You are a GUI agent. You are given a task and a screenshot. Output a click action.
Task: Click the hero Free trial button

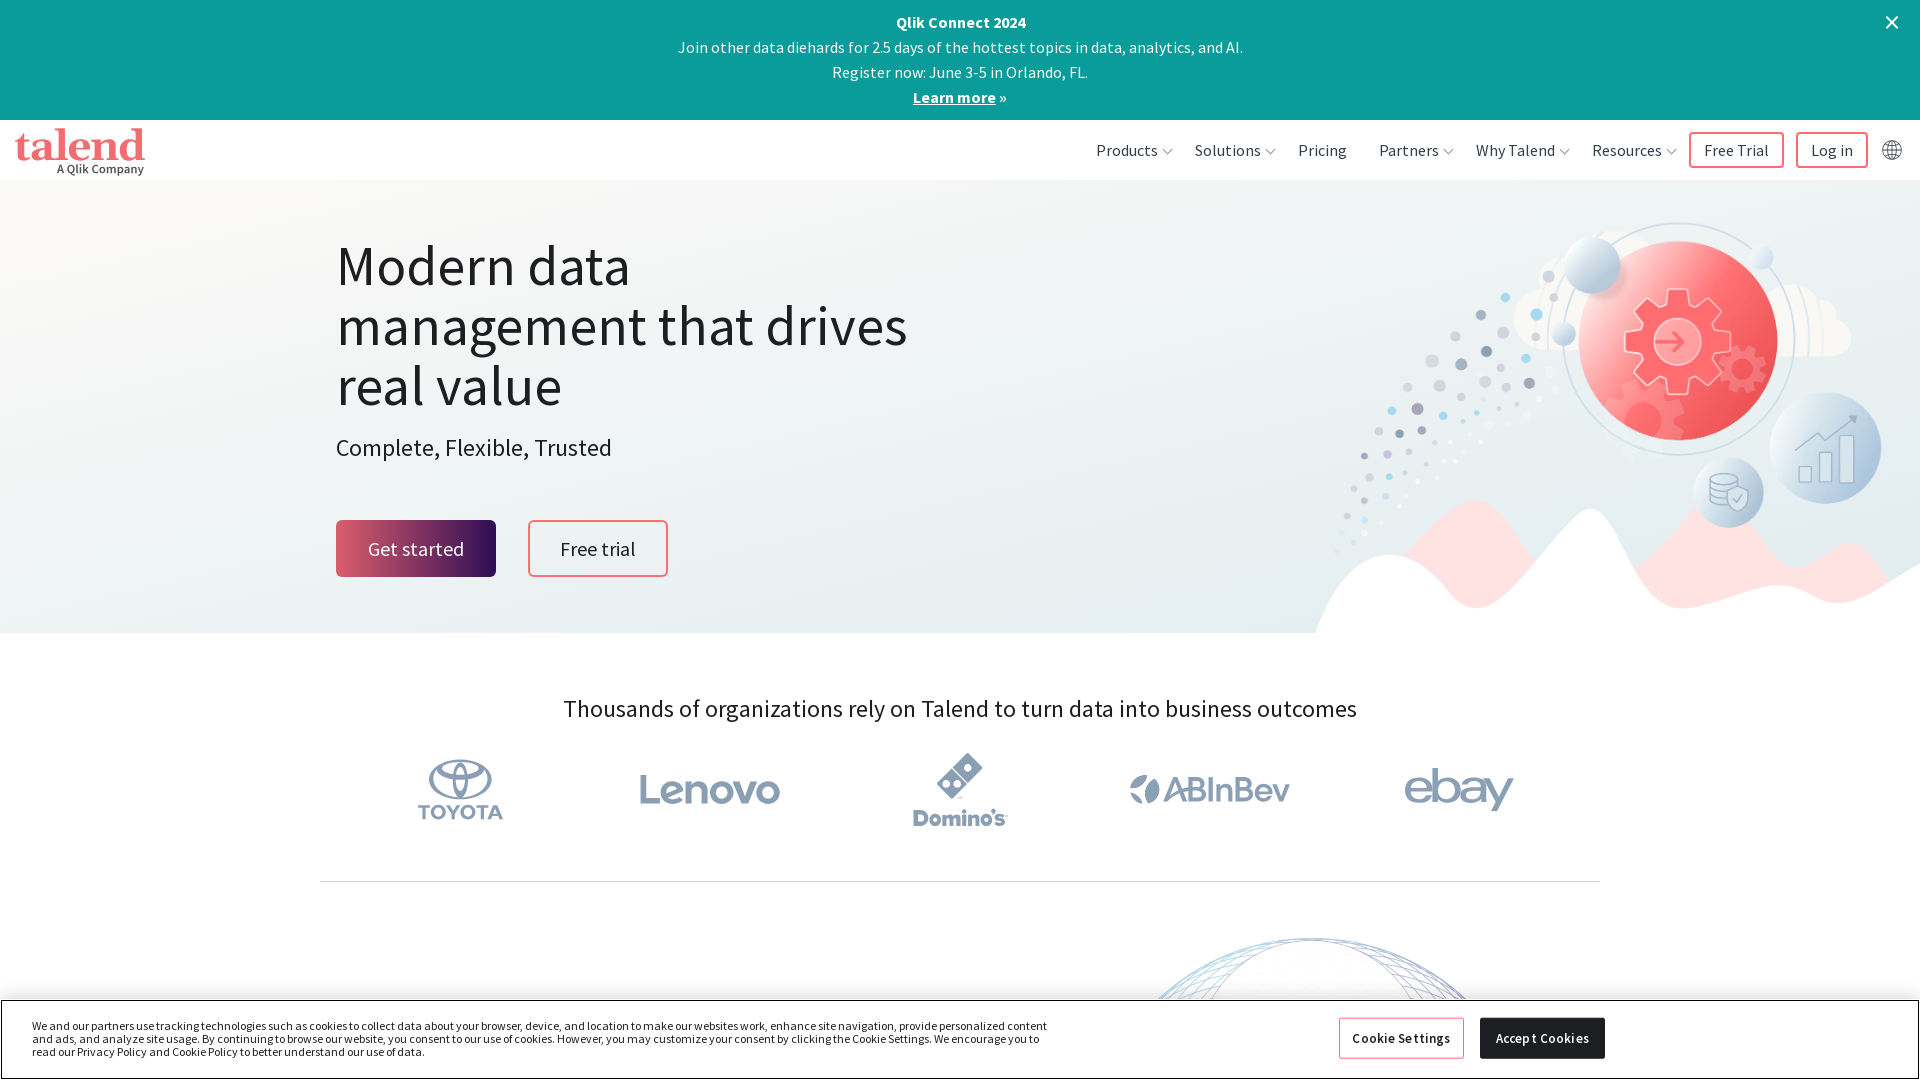(598, 548)
